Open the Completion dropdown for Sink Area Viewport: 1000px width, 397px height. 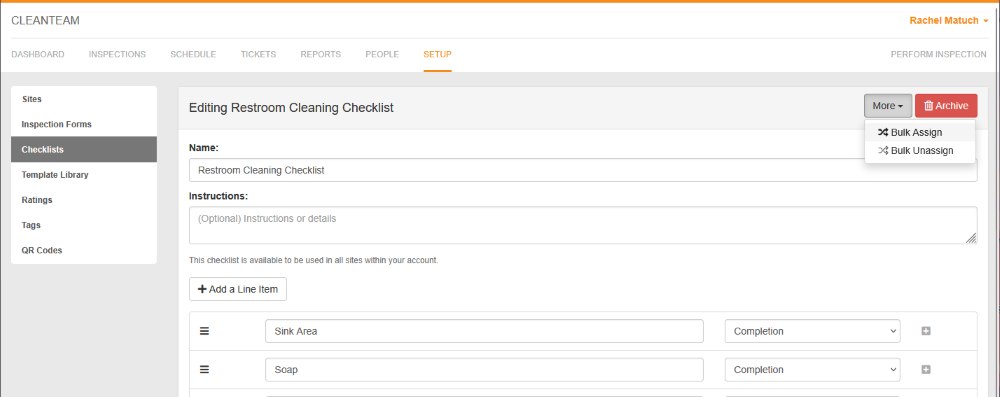(x=812, y=331)
